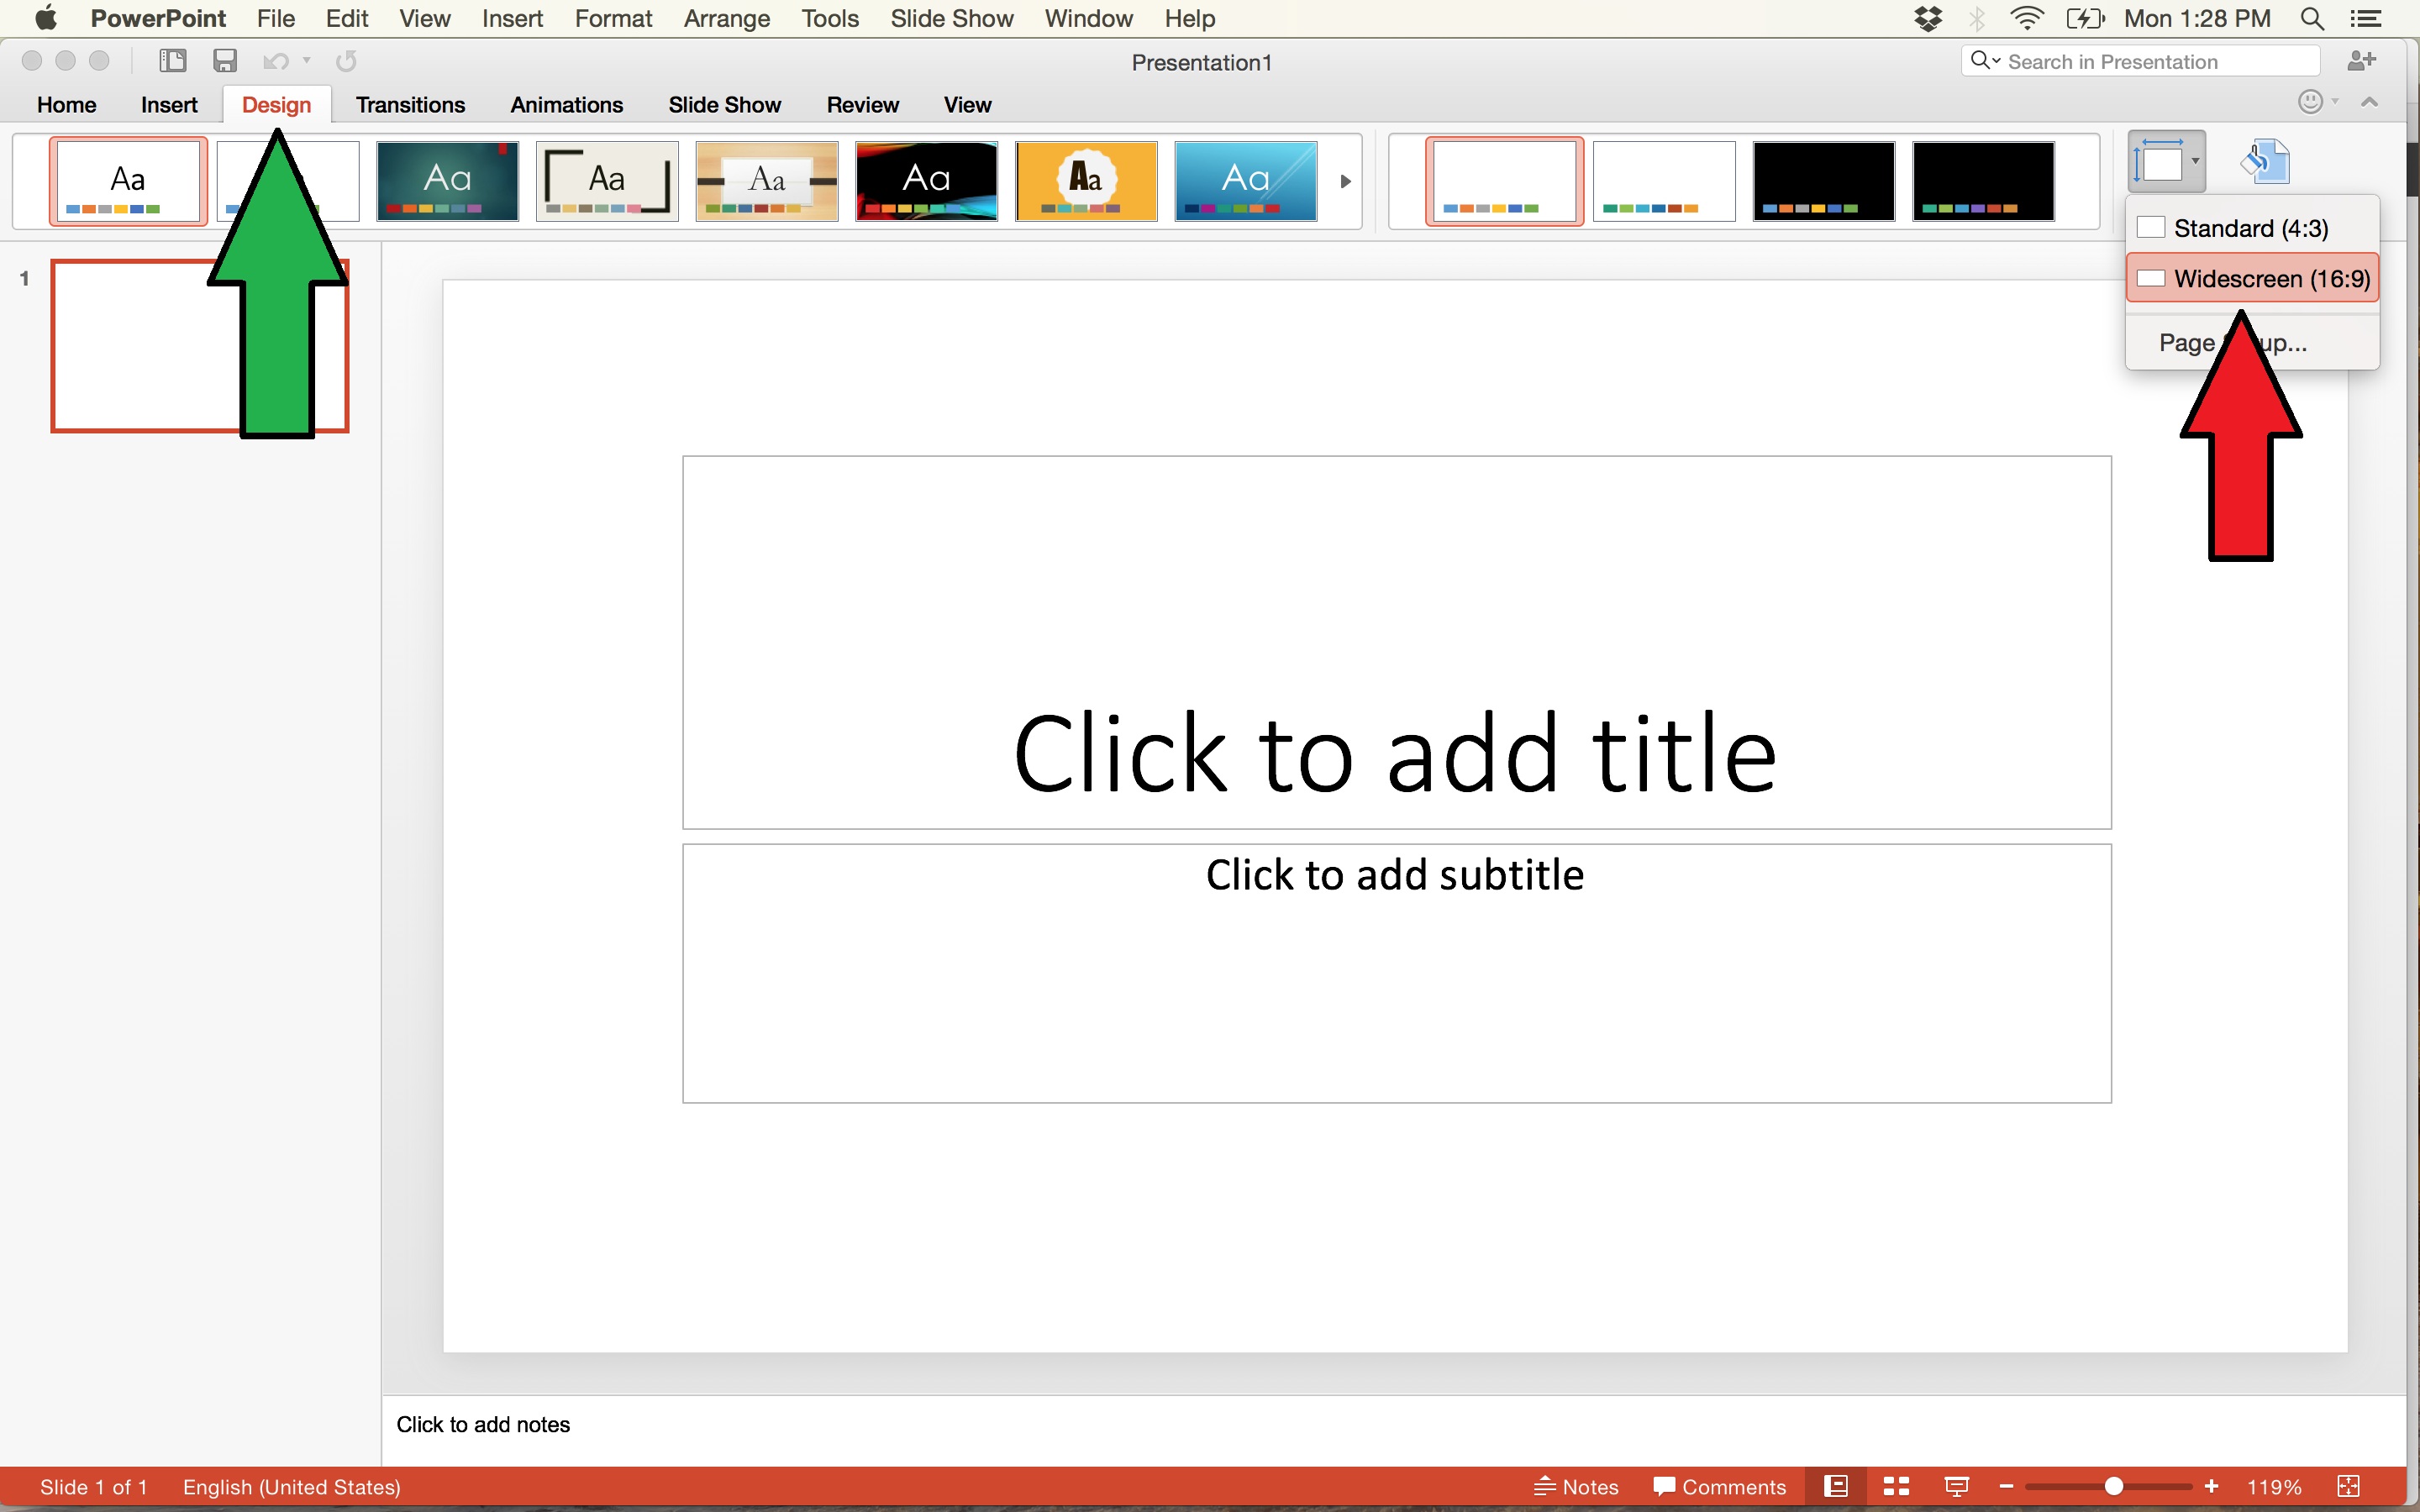Screen dimensions: 2420x1512
Task: Toggle the Comments pane button
Action: coord(1720,1486)
